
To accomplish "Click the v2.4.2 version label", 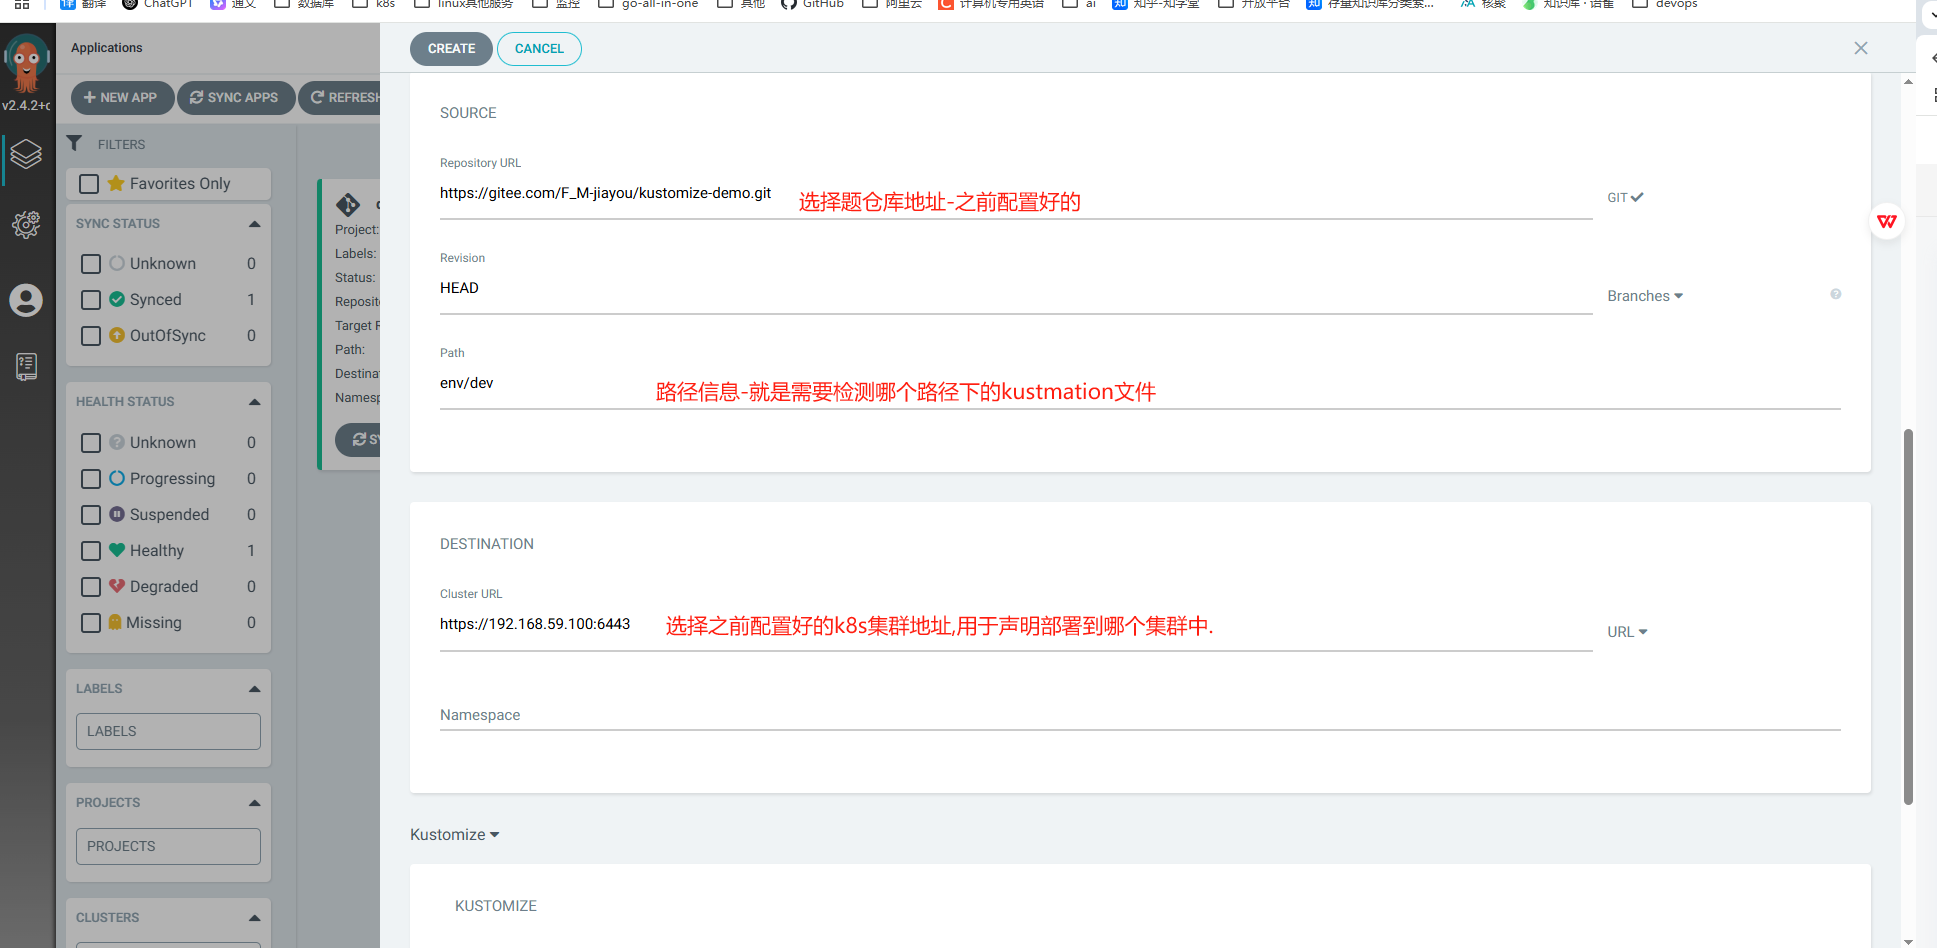I will pyautogui.click(x=26, y=105).
